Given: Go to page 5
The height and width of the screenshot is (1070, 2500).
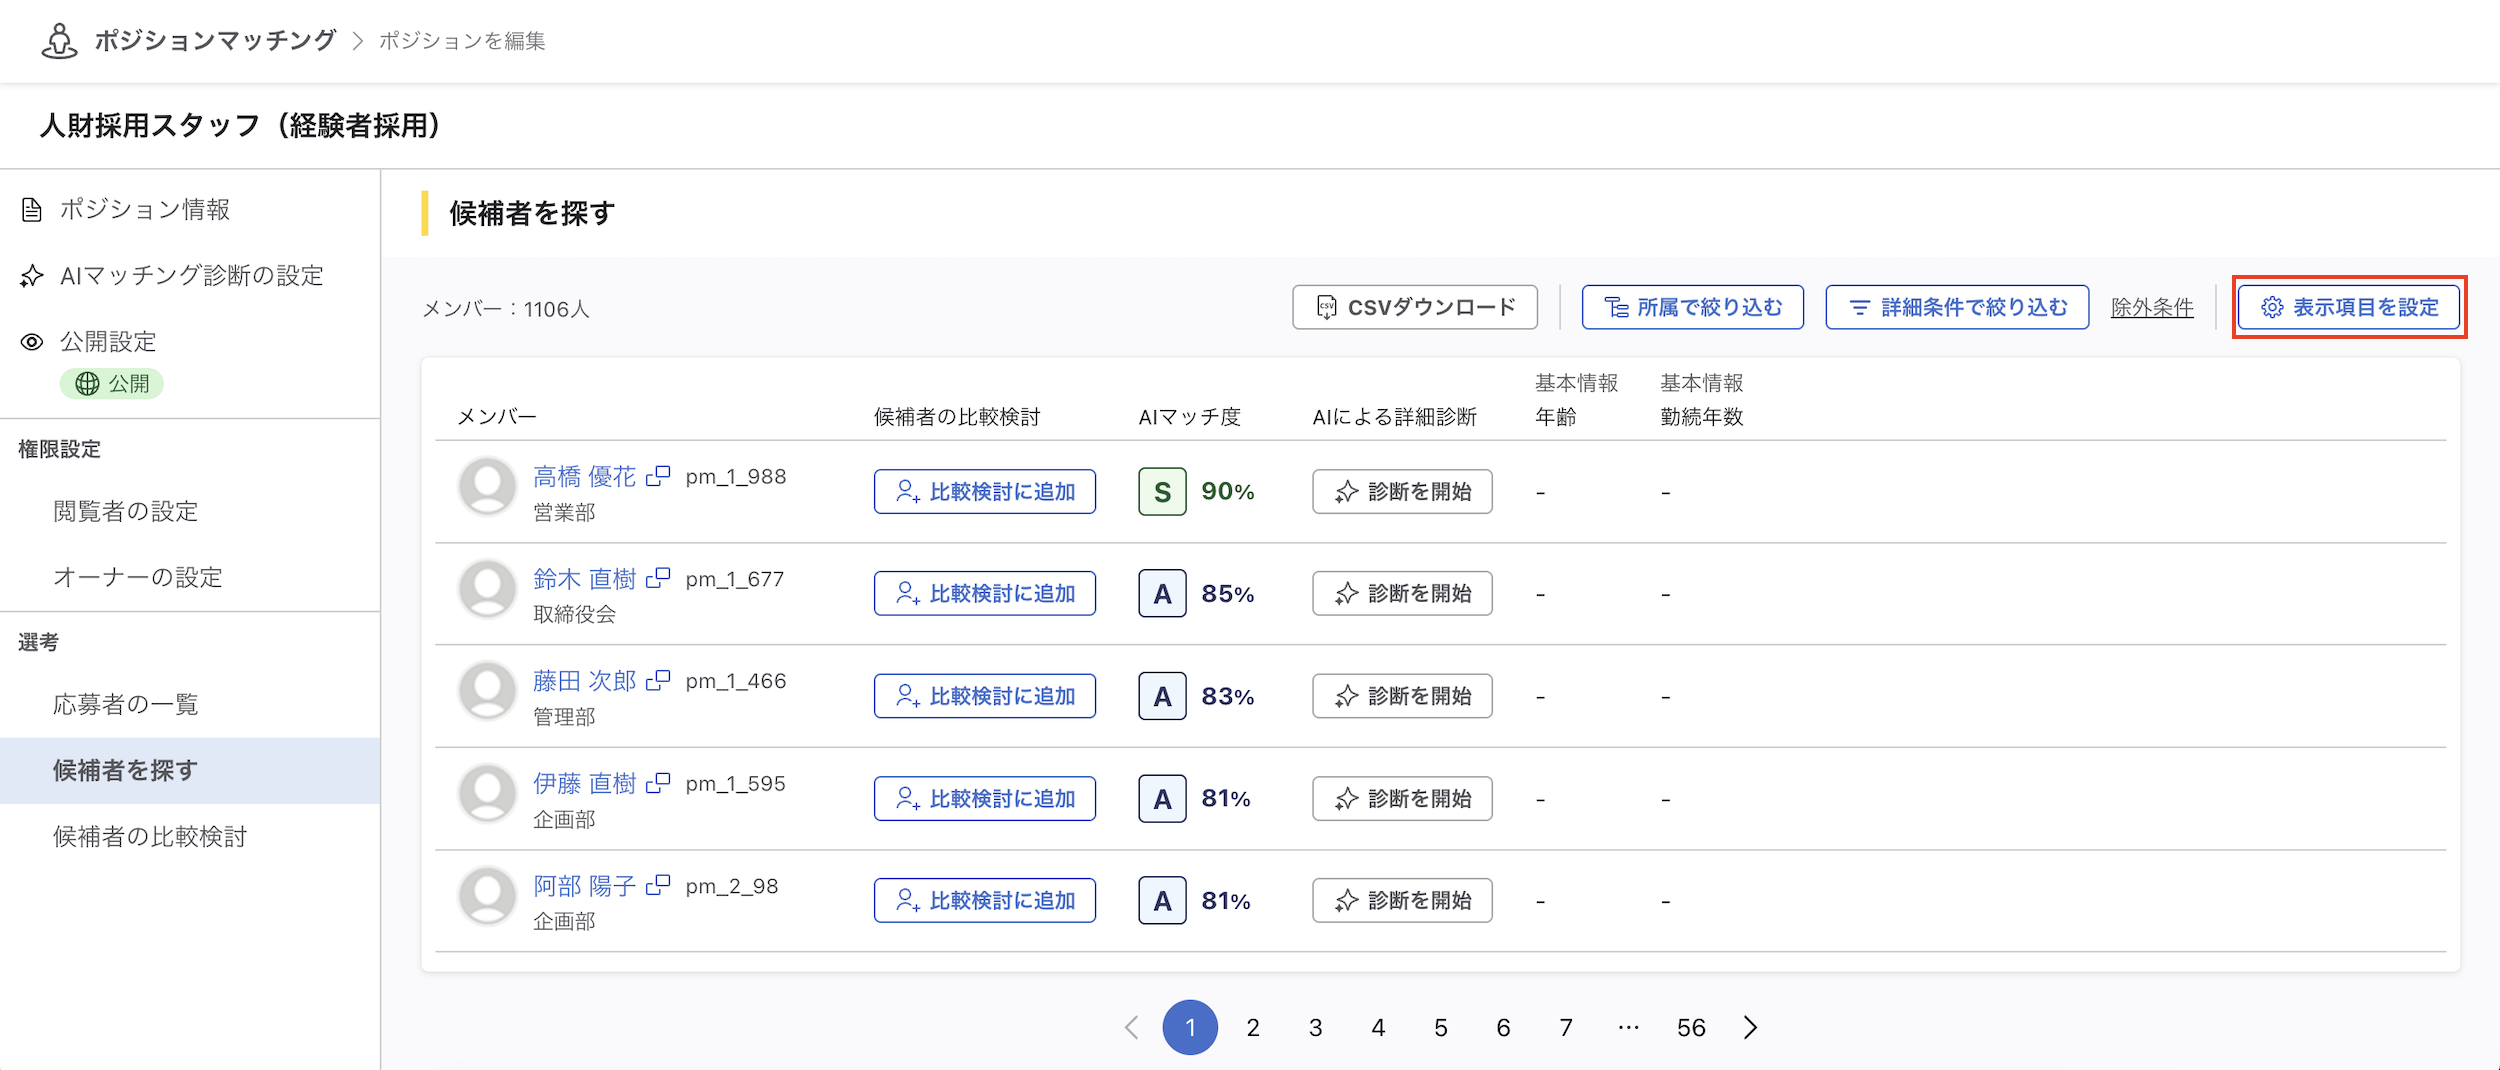Looking at the screenshot, I should 1441,1027.
